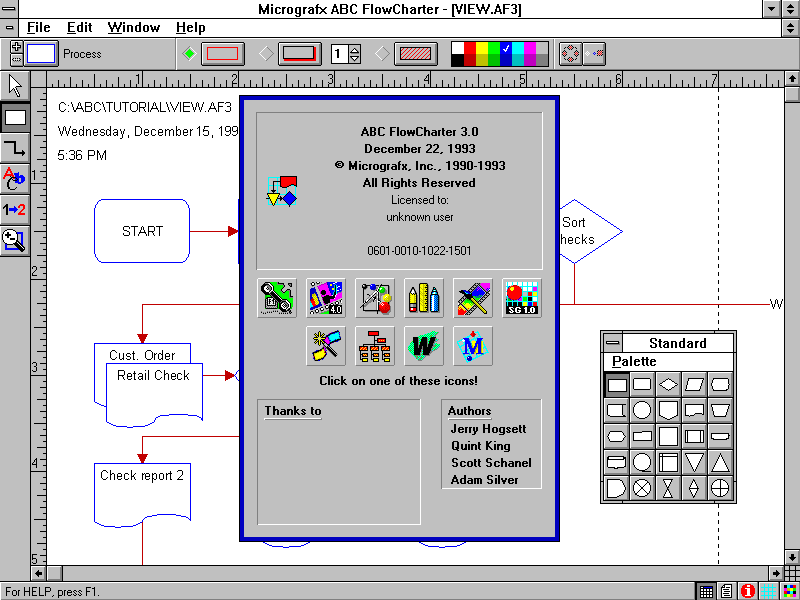Click the horizontal scrollbar right arrow
Viewport: 800px width, 600px height.
pos(777,573)
